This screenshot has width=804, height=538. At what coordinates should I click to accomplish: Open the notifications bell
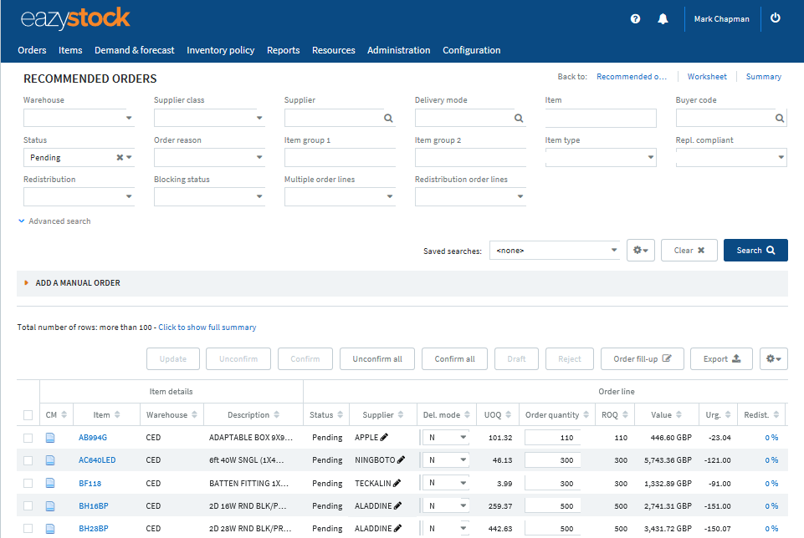(x=662, y=19)
